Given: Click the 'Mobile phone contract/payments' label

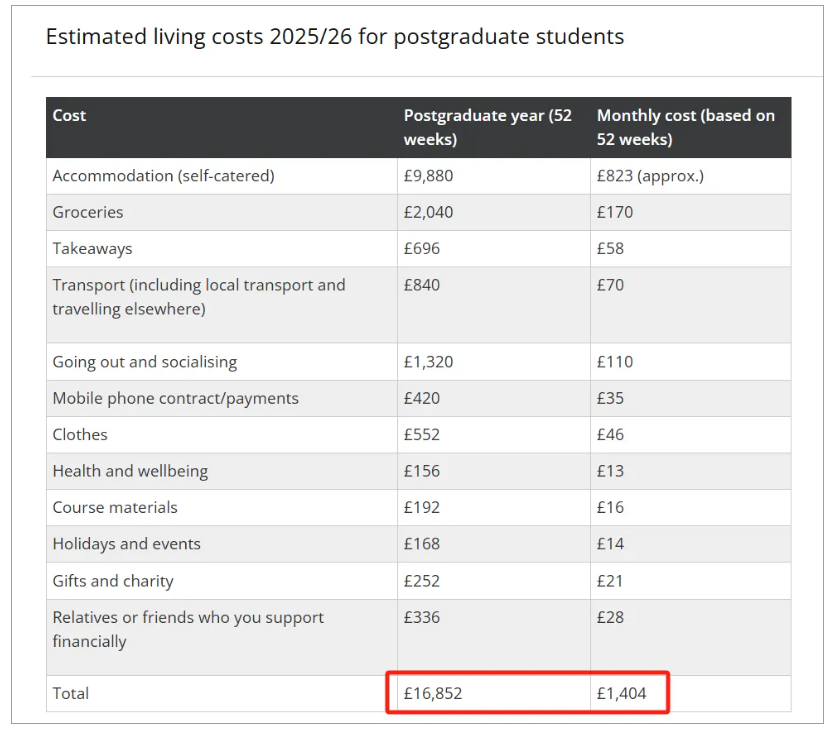Looking at the screenshot, I should tap(175, 398).
